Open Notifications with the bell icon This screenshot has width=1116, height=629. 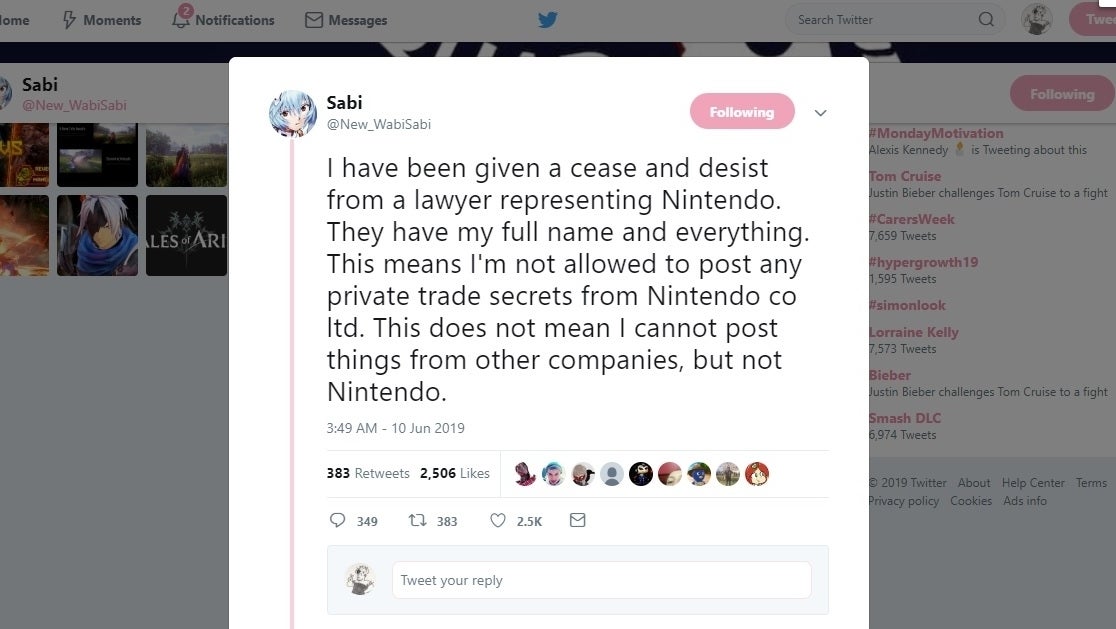(x=181, y=19)
